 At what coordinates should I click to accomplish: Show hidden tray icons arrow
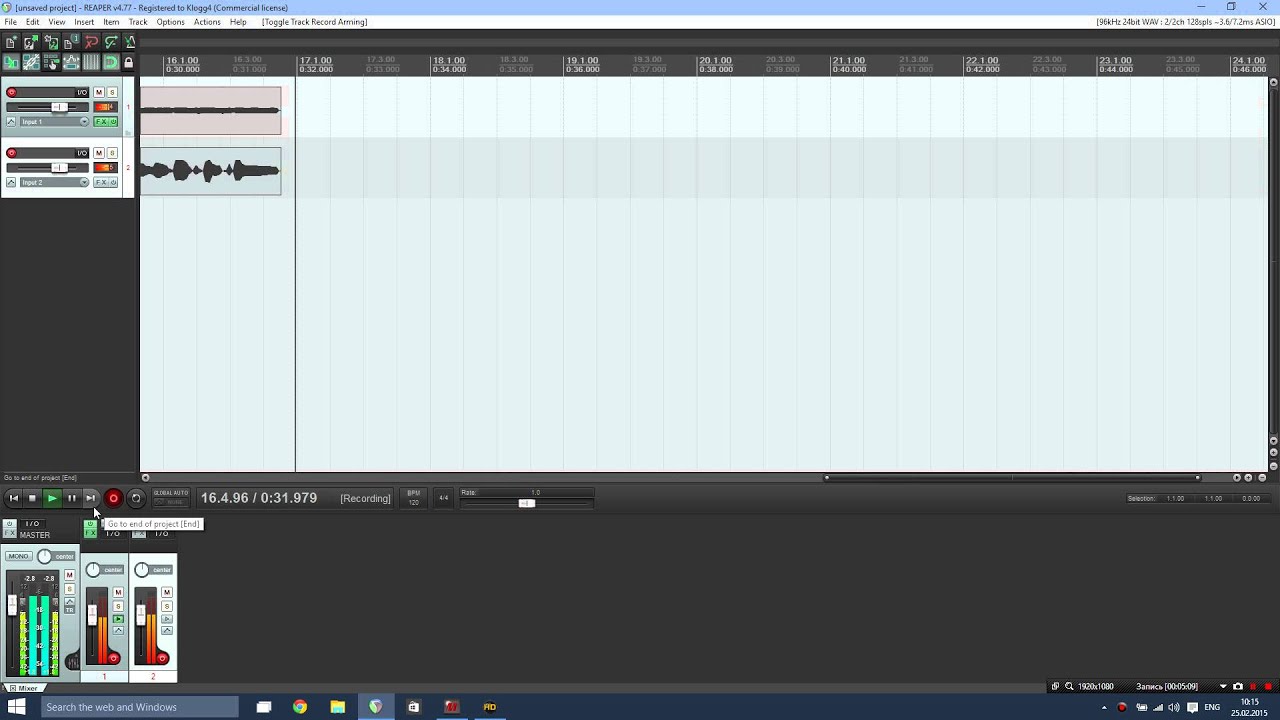pos(1104,707)
